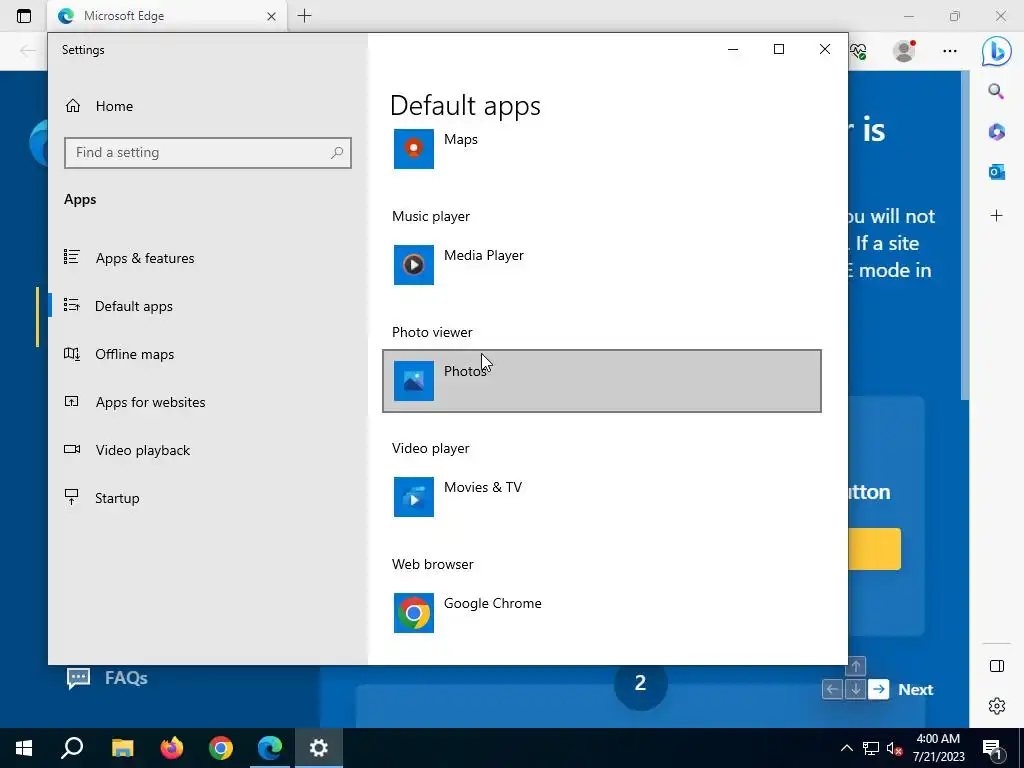Click the Find a setting search box
Viewport: 1024px width, 768px height.
pos(208,152)
